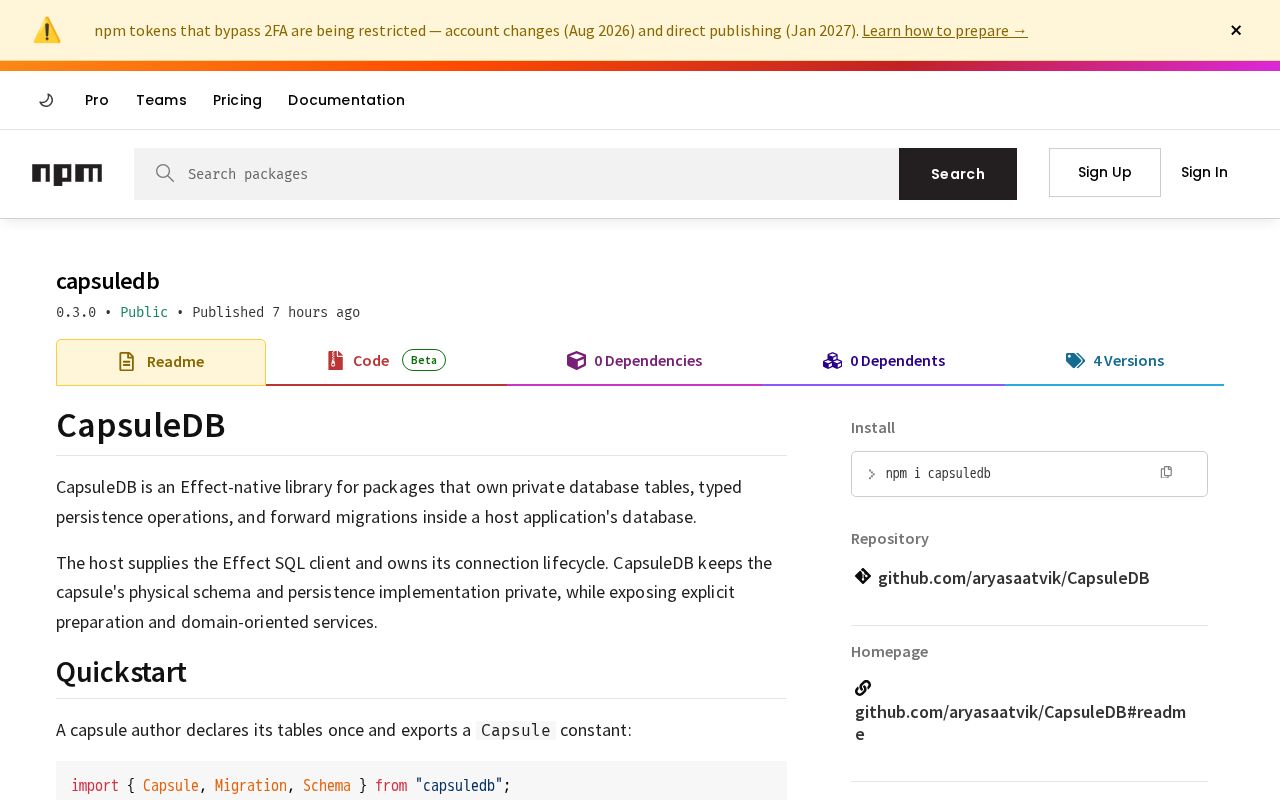Click the Homepage section label
Image resolution: width=1280 pixels, height=800 pixels.
(889, 651)
